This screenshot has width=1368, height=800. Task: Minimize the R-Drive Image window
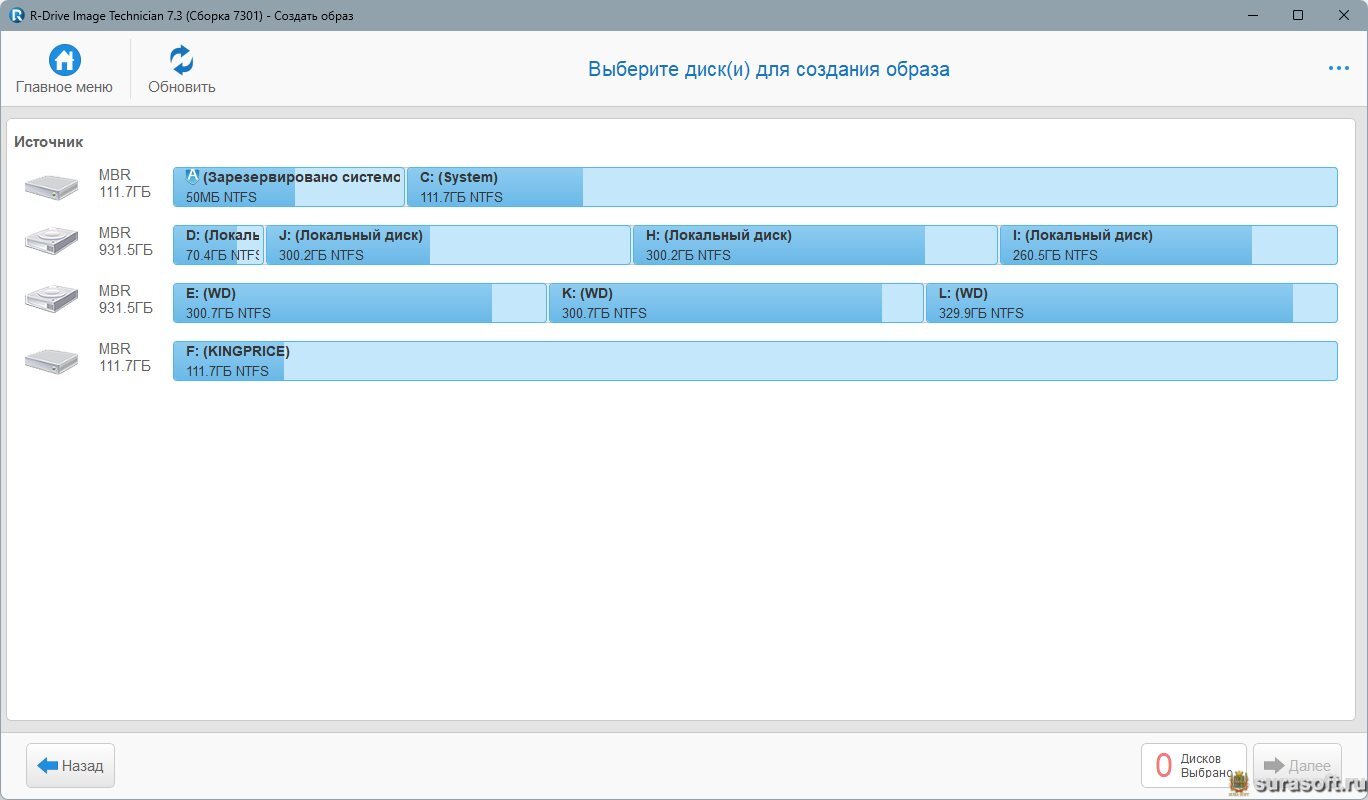[x=1253, y=15]
